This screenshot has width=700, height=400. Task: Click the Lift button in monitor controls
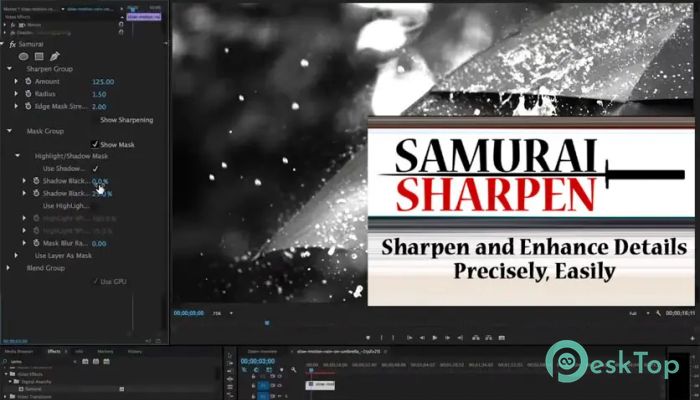476,338
